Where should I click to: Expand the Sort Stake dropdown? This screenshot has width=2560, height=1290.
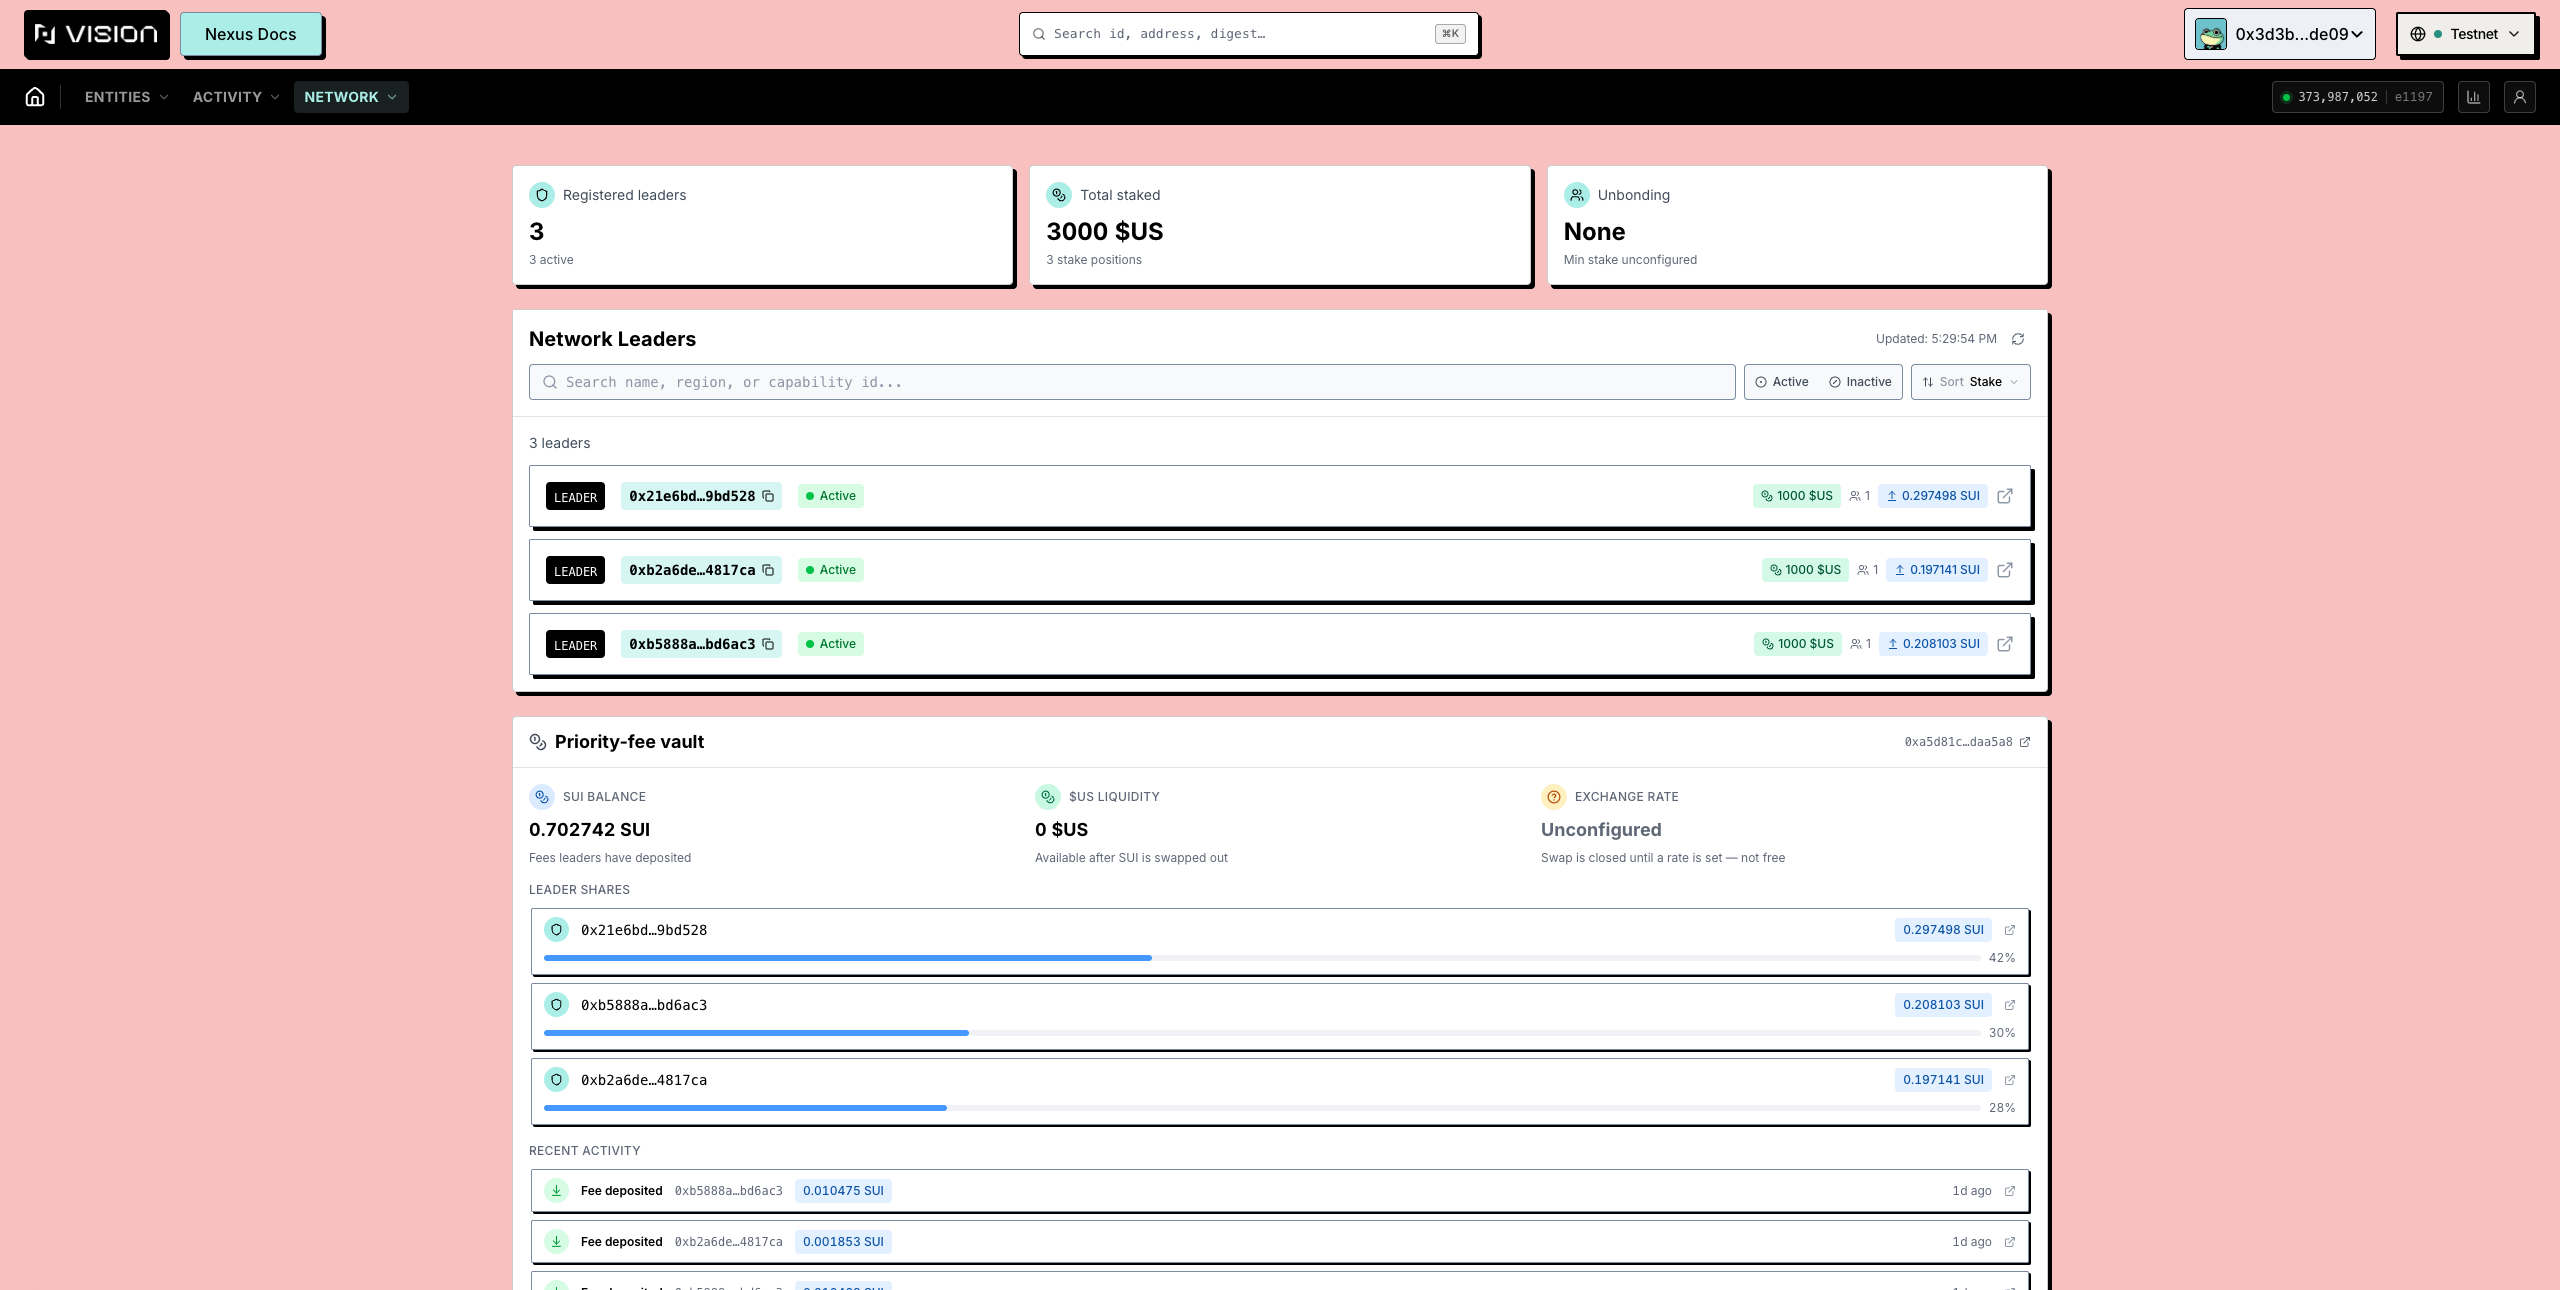(x=1970, y=382)
